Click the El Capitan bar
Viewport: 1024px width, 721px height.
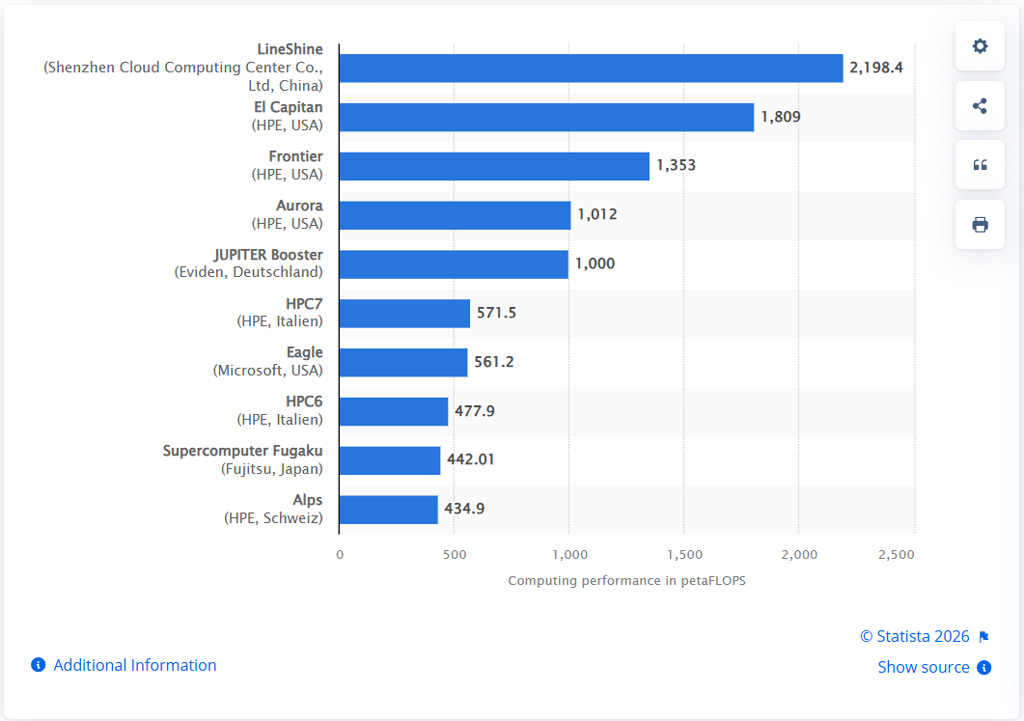(x=547, y=117)
